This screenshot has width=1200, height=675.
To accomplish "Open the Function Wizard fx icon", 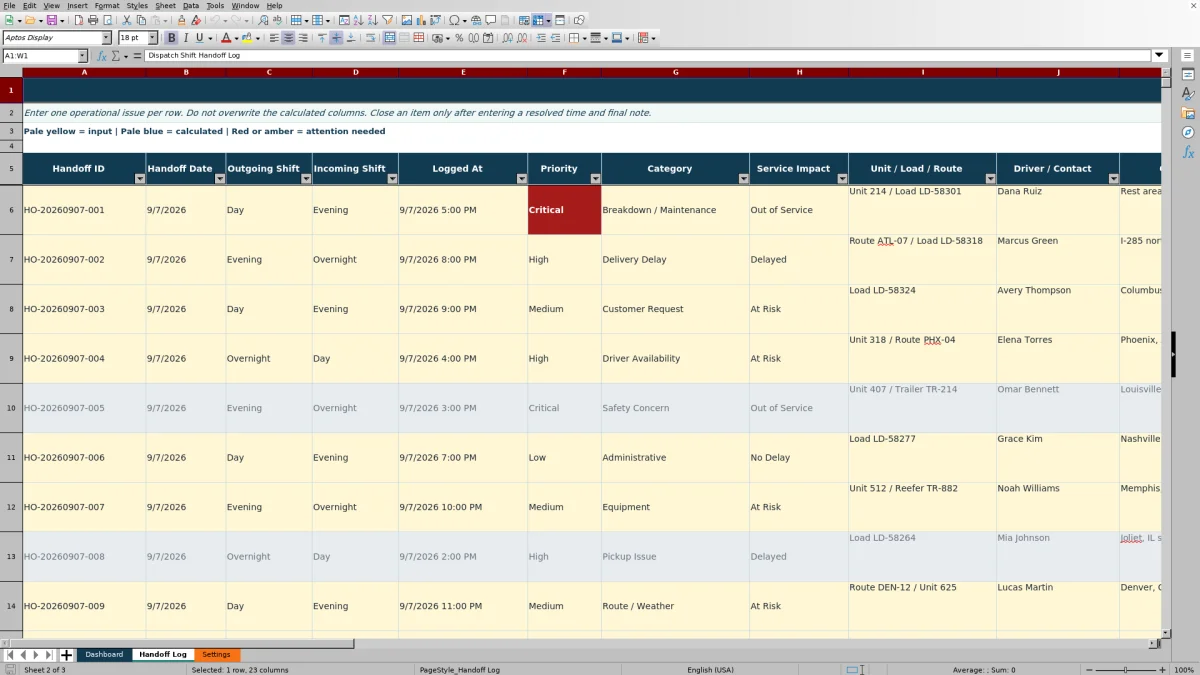I will pos(102,56).
